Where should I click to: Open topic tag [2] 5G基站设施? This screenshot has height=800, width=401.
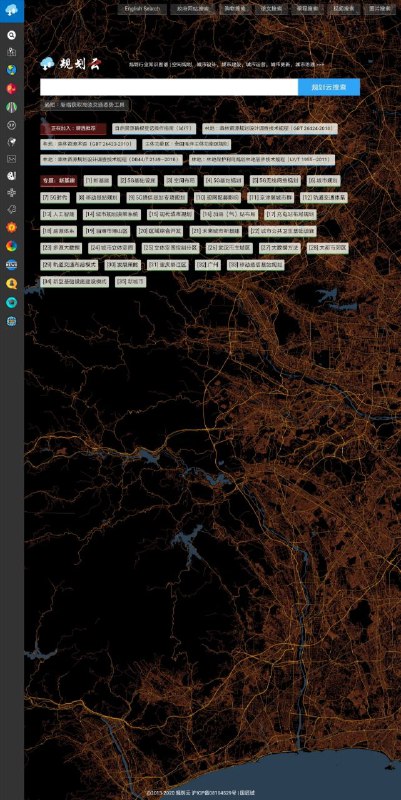[138, 181]
